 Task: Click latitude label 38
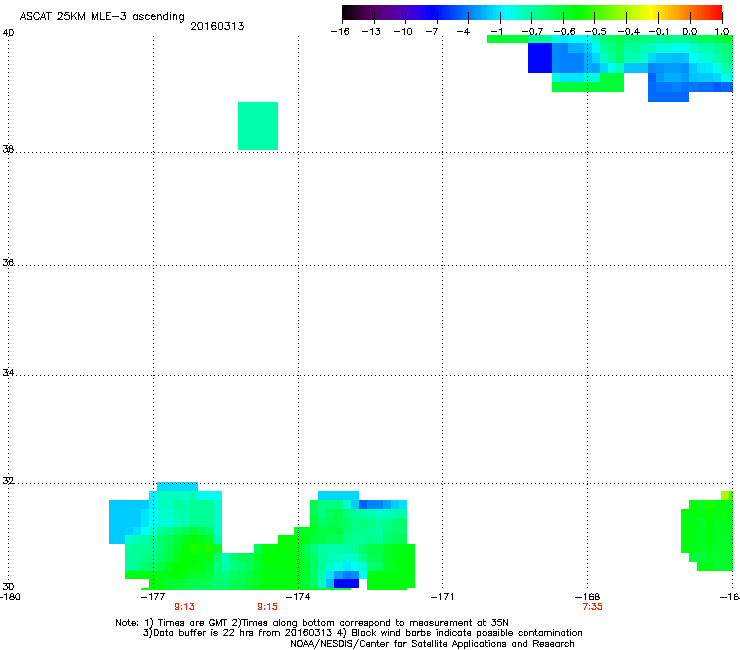(x=8, y=149)
